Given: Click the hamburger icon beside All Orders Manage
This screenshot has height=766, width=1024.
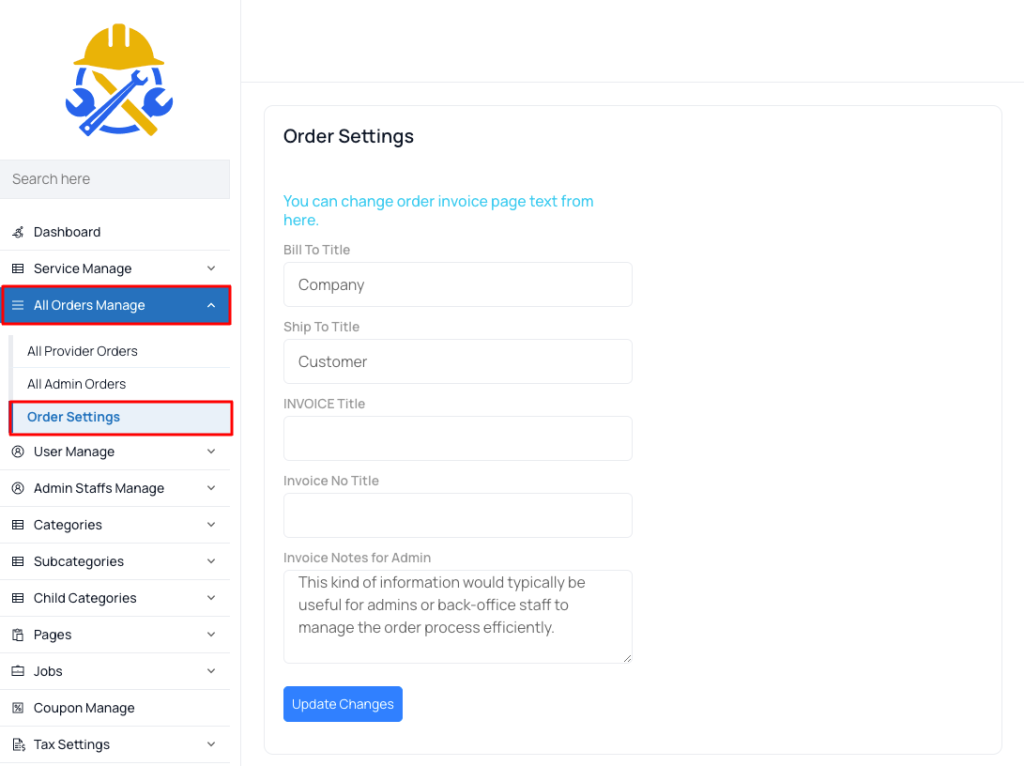Looking at the screenshot, I should pos(18,305).
